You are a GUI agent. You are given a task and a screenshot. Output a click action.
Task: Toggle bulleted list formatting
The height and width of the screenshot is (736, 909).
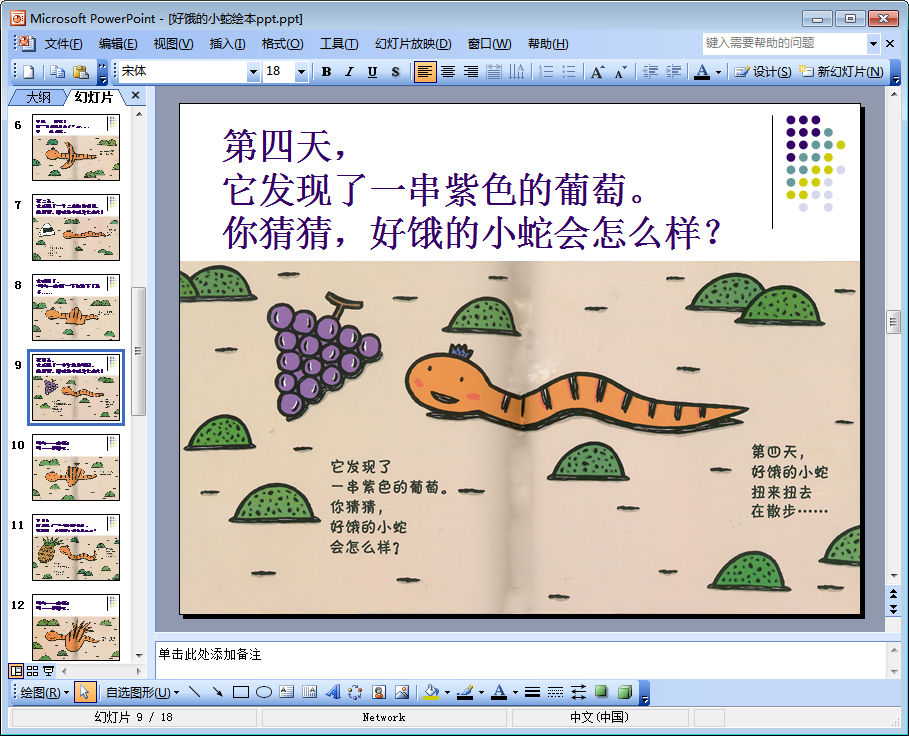tap(569, 72)
